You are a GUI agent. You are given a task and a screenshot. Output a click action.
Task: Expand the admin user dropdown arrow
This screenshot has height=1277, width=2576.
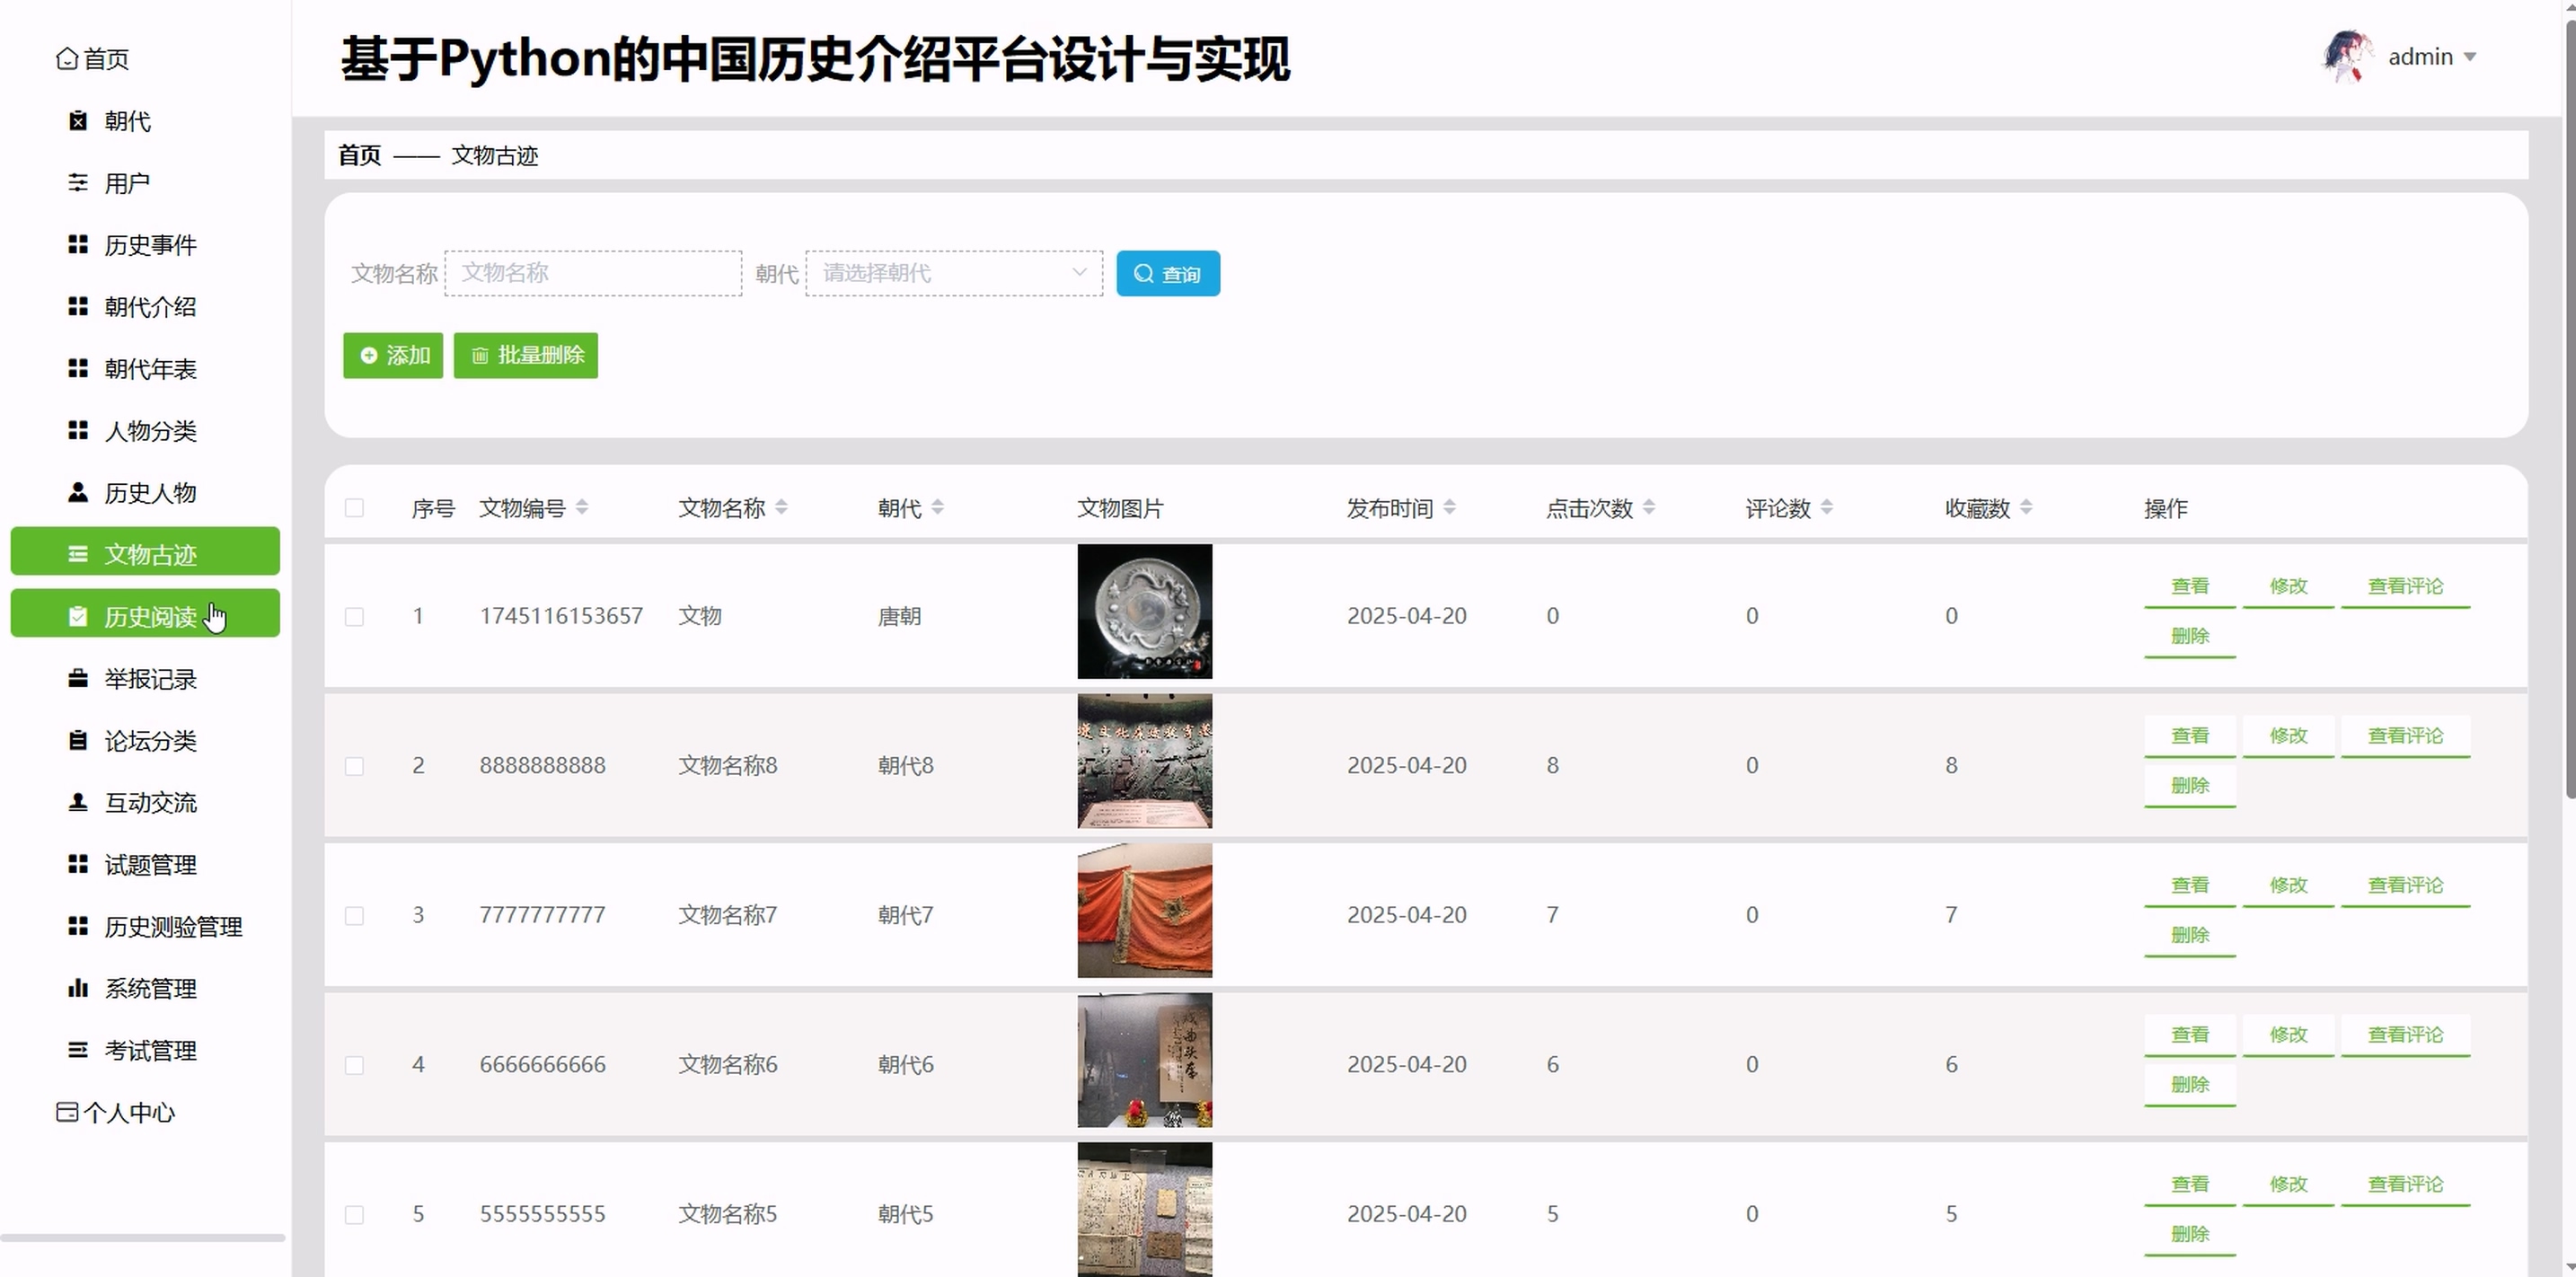(2470, 57)
